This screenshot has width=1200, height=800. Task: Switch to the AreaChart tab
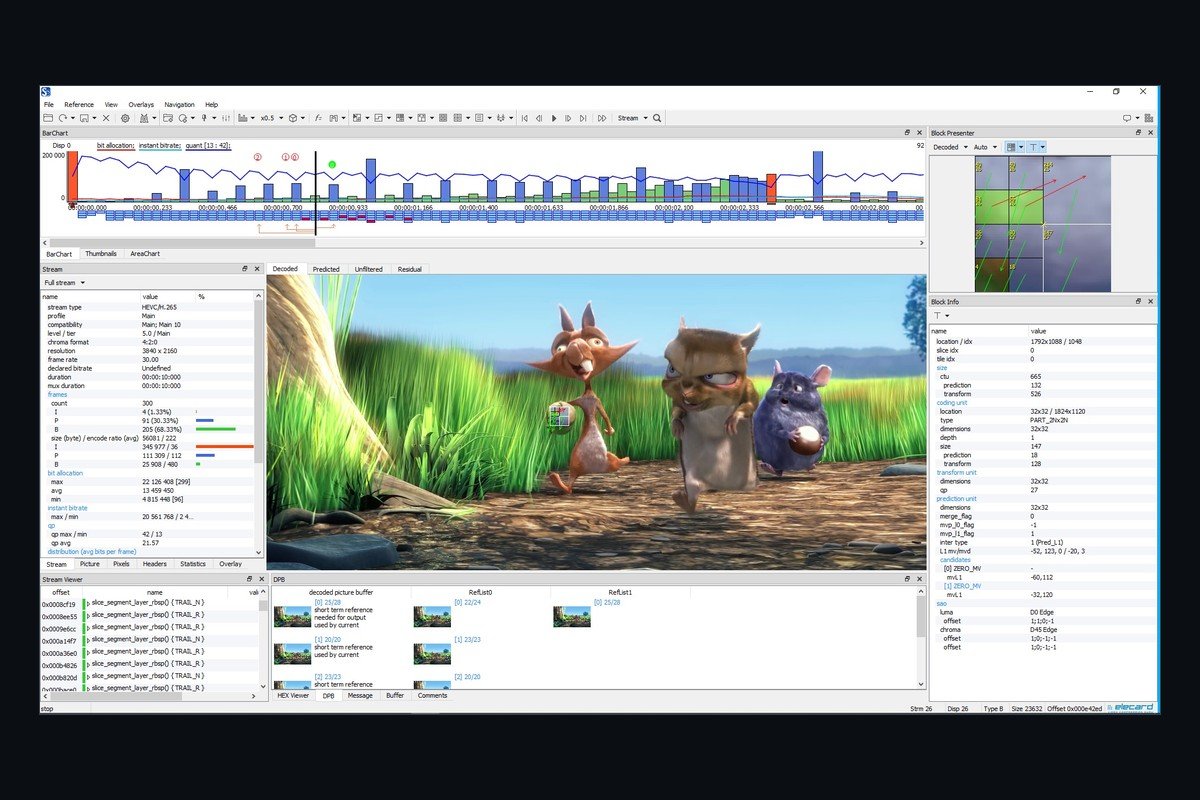click(x=145, y=254)
